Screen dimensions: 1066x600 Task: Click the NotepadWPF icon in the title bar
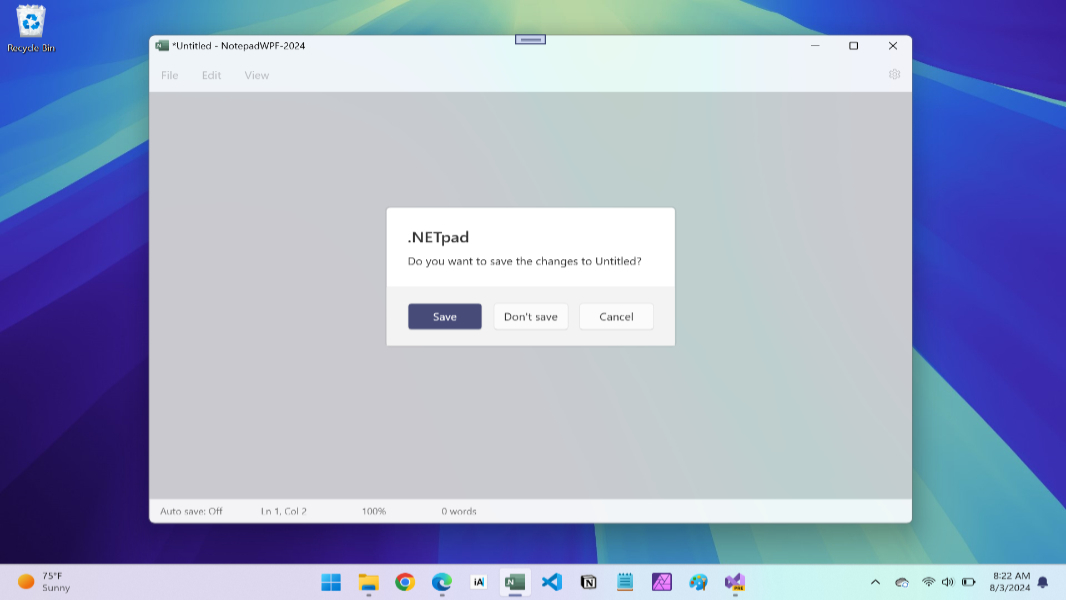tap(160, 45)
